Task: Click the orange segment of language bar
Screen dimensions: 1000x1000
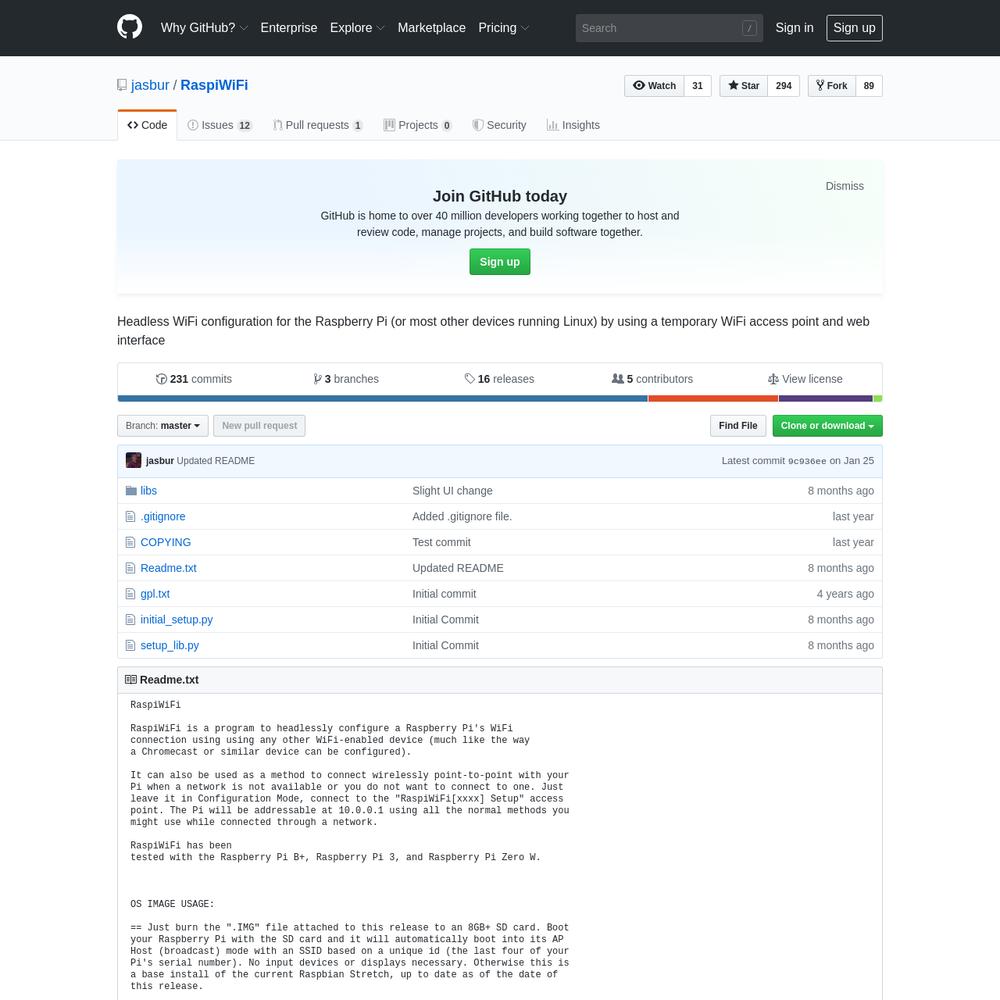Action: (713, 399)
